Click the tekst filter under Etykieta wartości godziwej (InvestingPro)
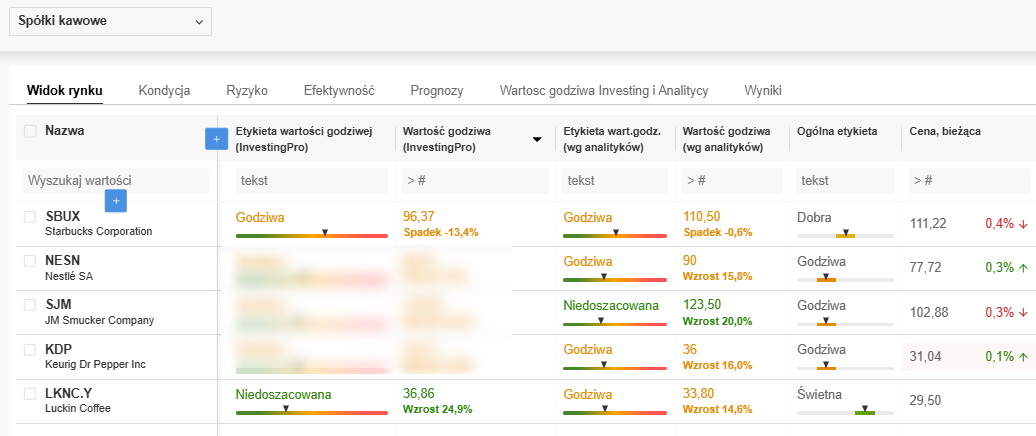The image size is (1036, 436). 311,180
